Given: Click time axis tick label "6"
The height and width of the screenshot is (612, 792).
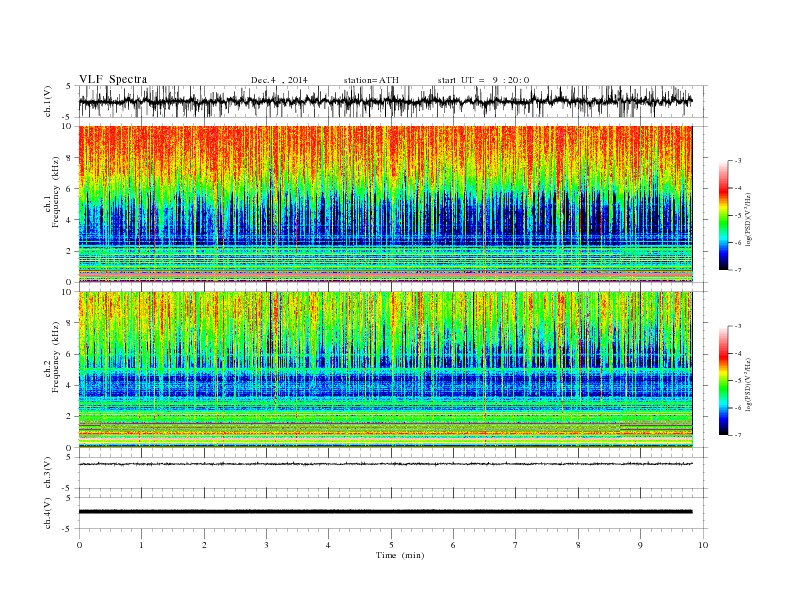Looking at the screenshot, I should click(453, 545).
